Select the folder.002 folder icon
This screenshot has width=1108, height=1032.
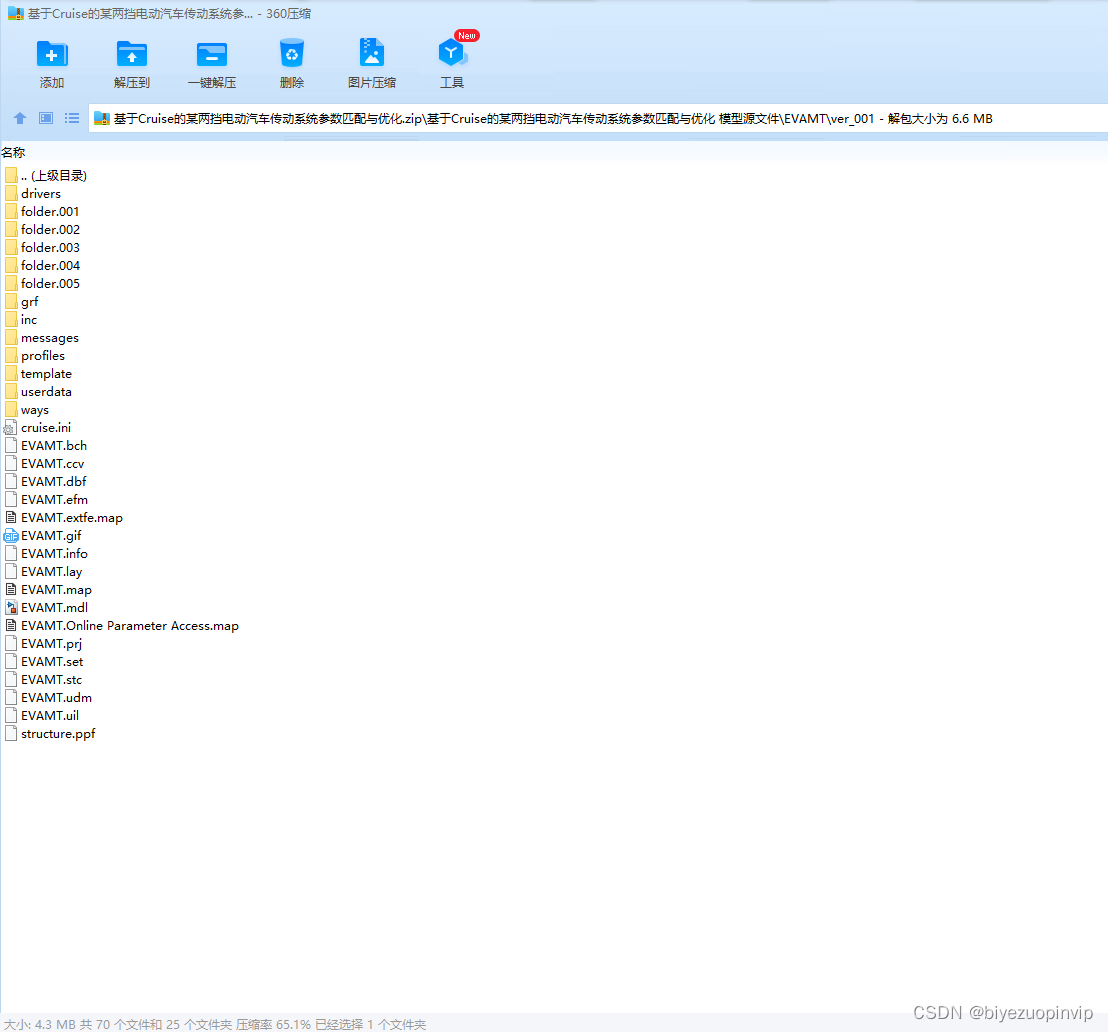tap(11, 230)
